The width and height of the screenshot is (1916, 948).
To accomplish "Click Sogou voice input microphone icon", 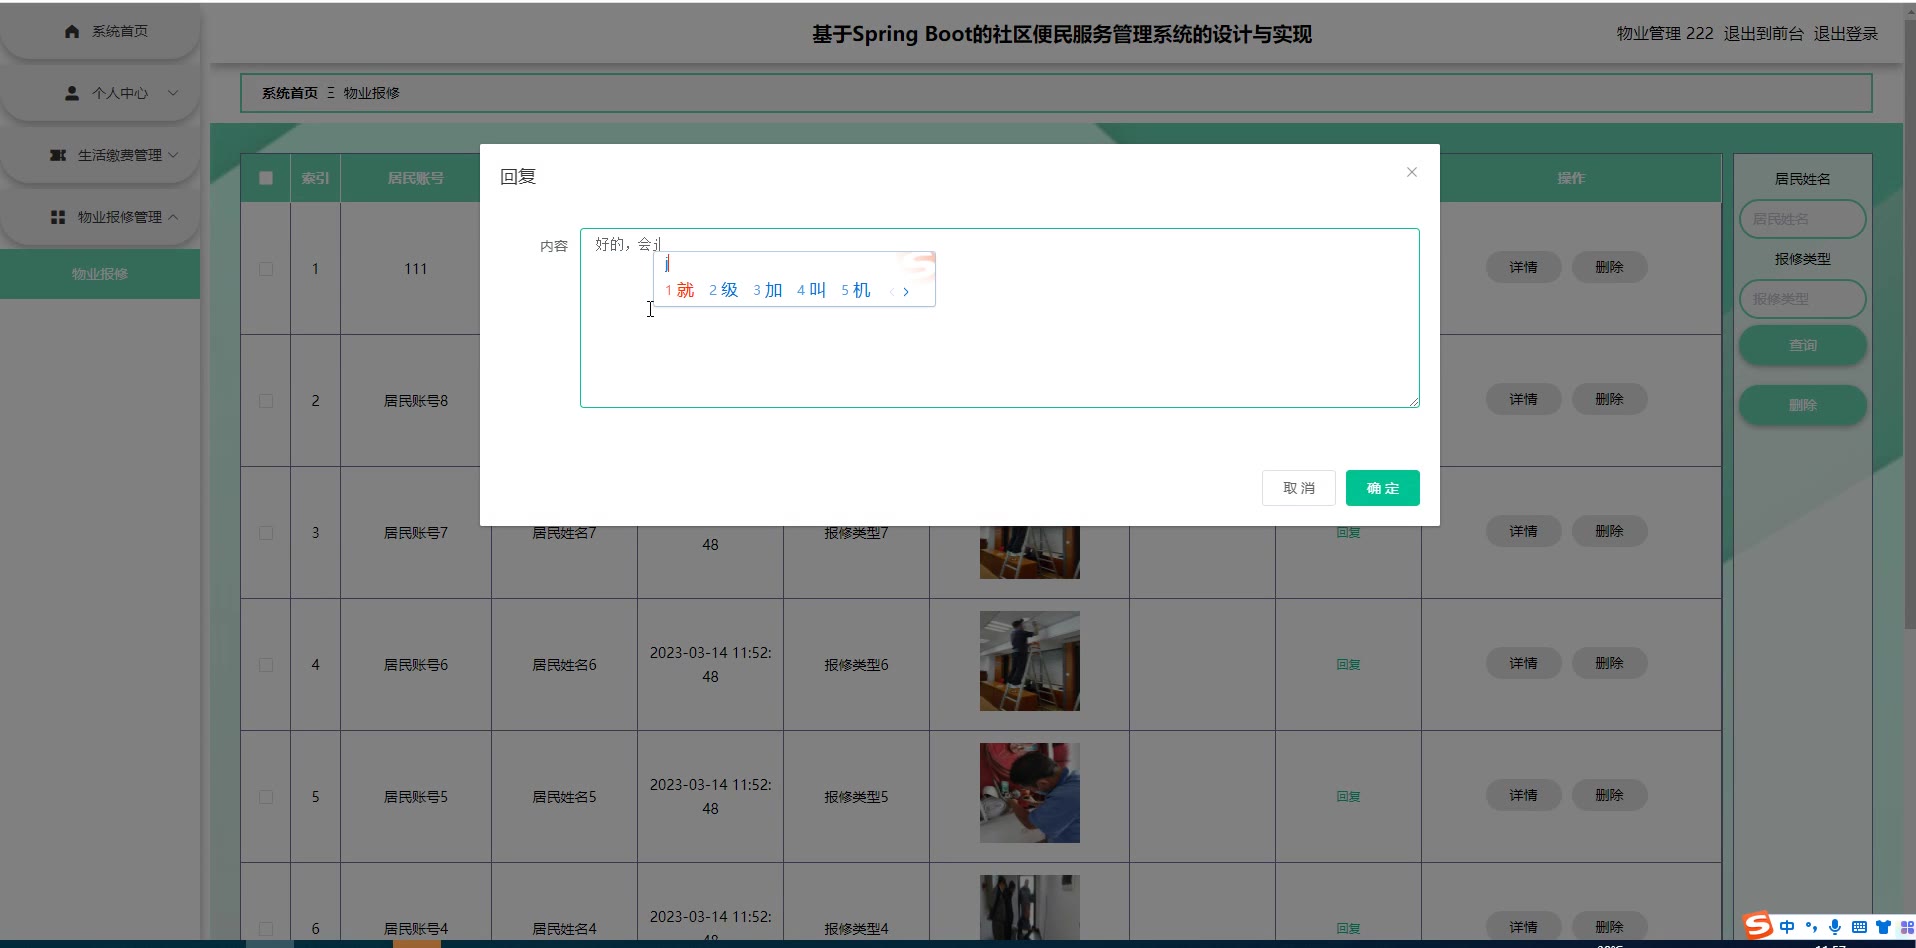I will 1835,927.
